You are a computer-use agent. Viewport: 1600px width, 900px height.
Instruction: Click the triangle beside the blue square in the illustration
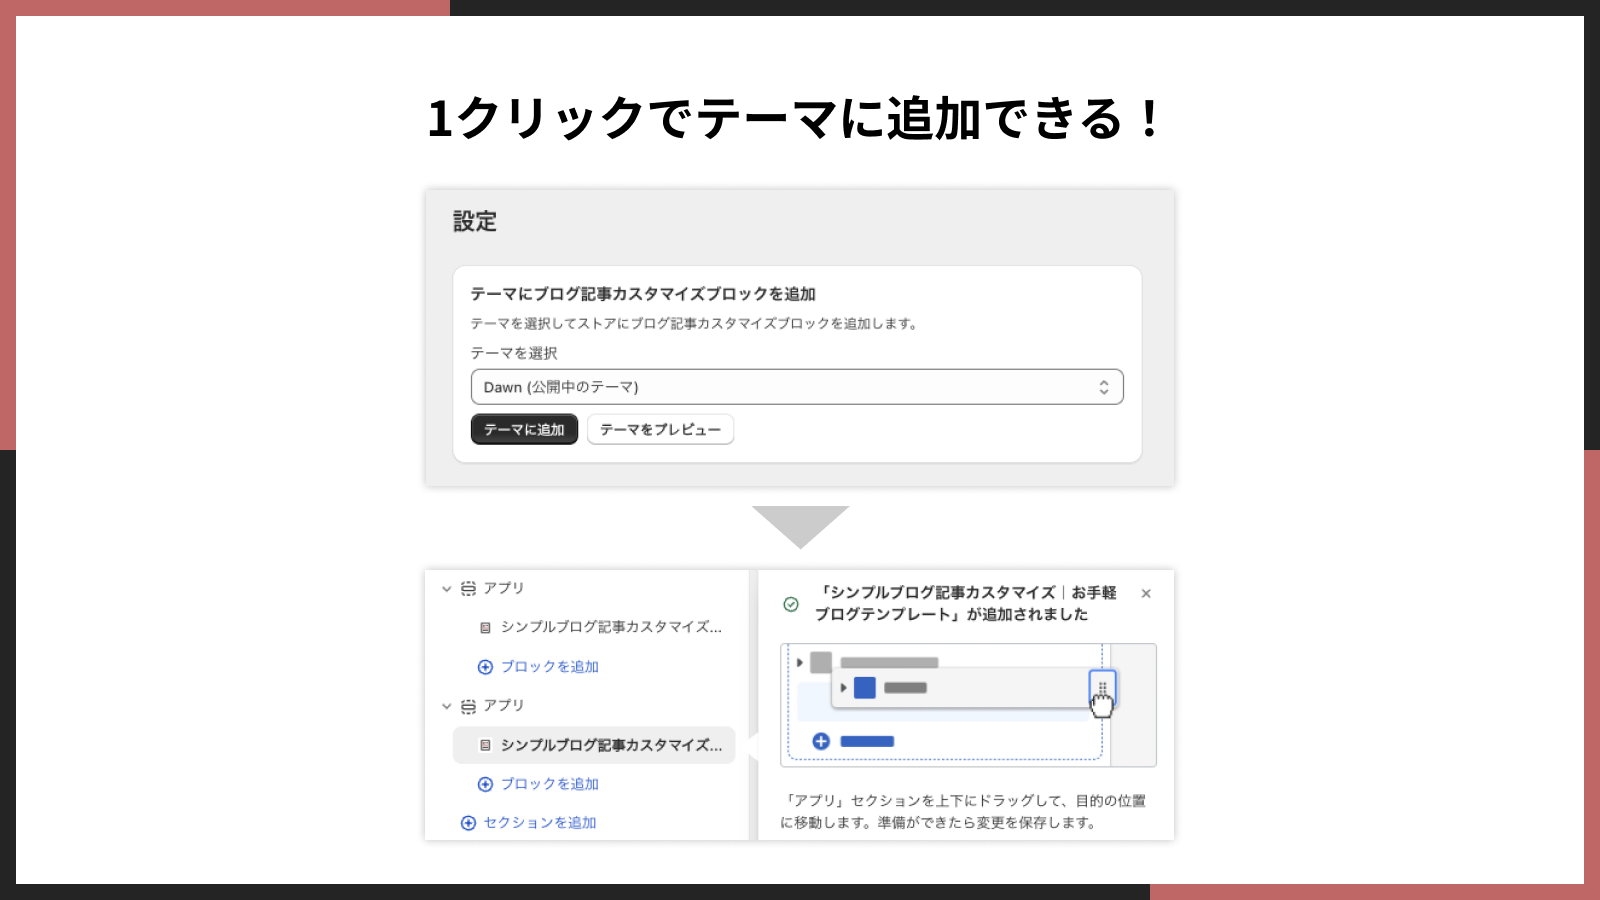(x=844, y=688)
